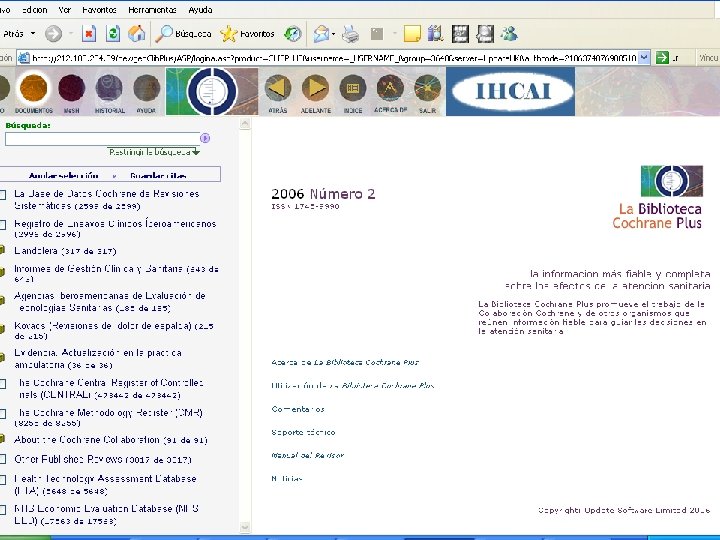
Task: Expand About the Cochrane Collaboration book icon
Action: pos(2,439)
